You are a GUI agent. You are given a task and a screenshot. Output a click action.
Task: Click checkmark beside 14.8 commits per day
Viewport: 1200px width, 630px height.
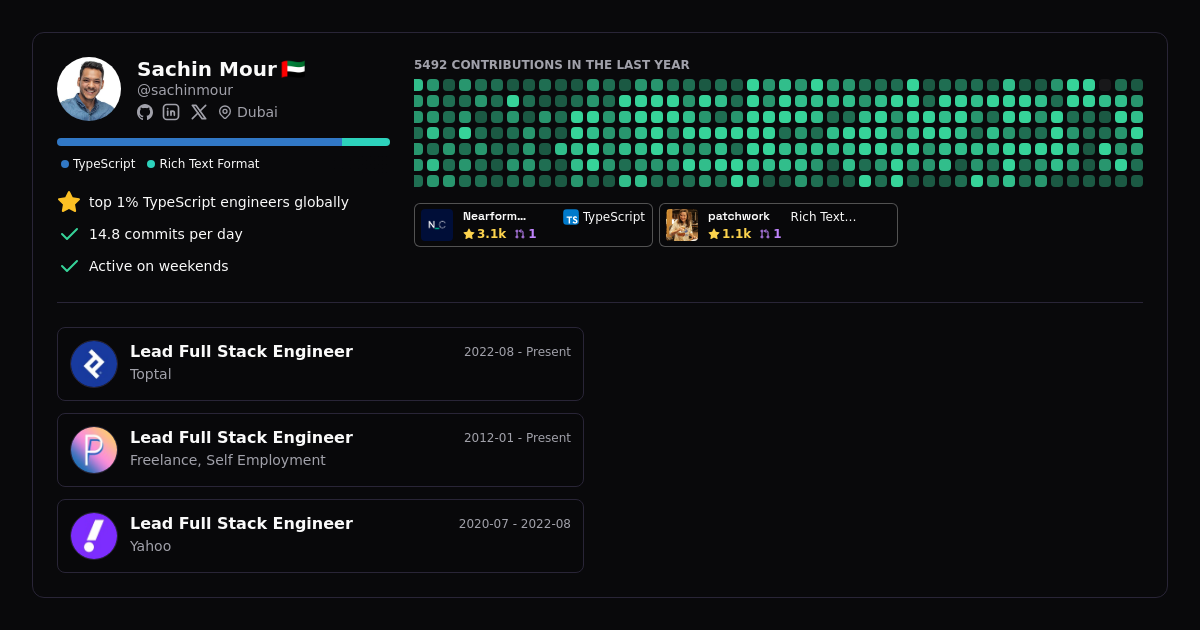(x=69, y=234)
